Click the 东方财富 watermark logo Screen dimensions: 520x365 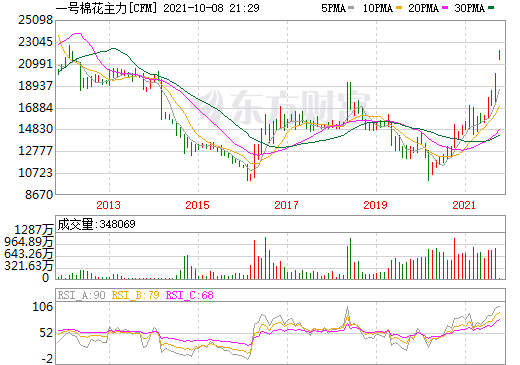283,107
